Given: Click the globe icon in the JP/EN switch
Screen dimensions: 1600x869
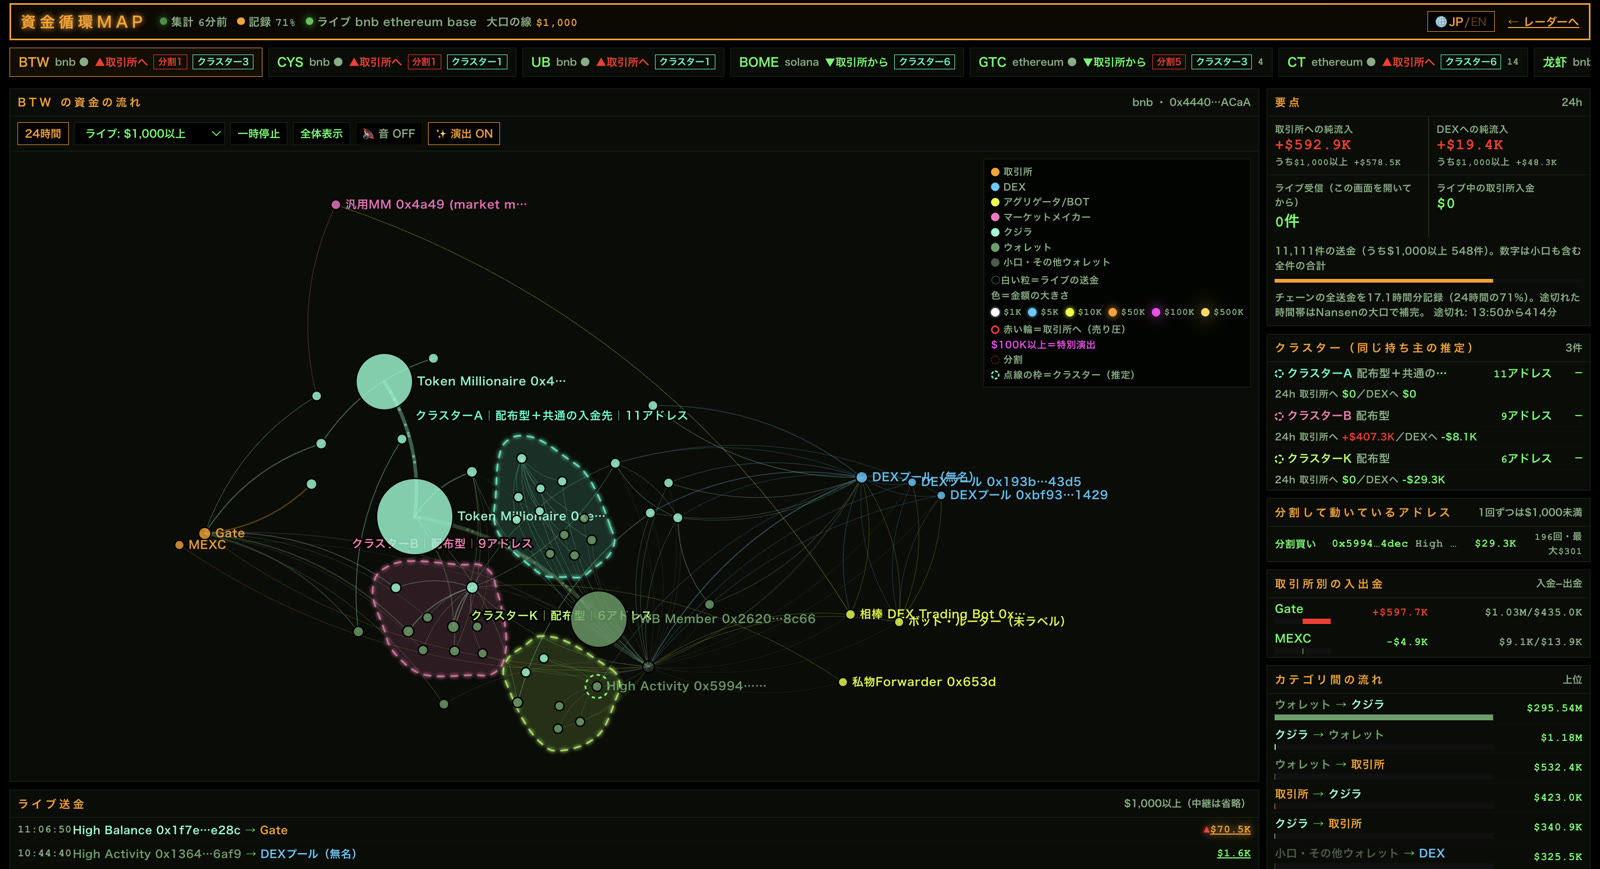Looking at the screenshot, I should point(1441,22).
